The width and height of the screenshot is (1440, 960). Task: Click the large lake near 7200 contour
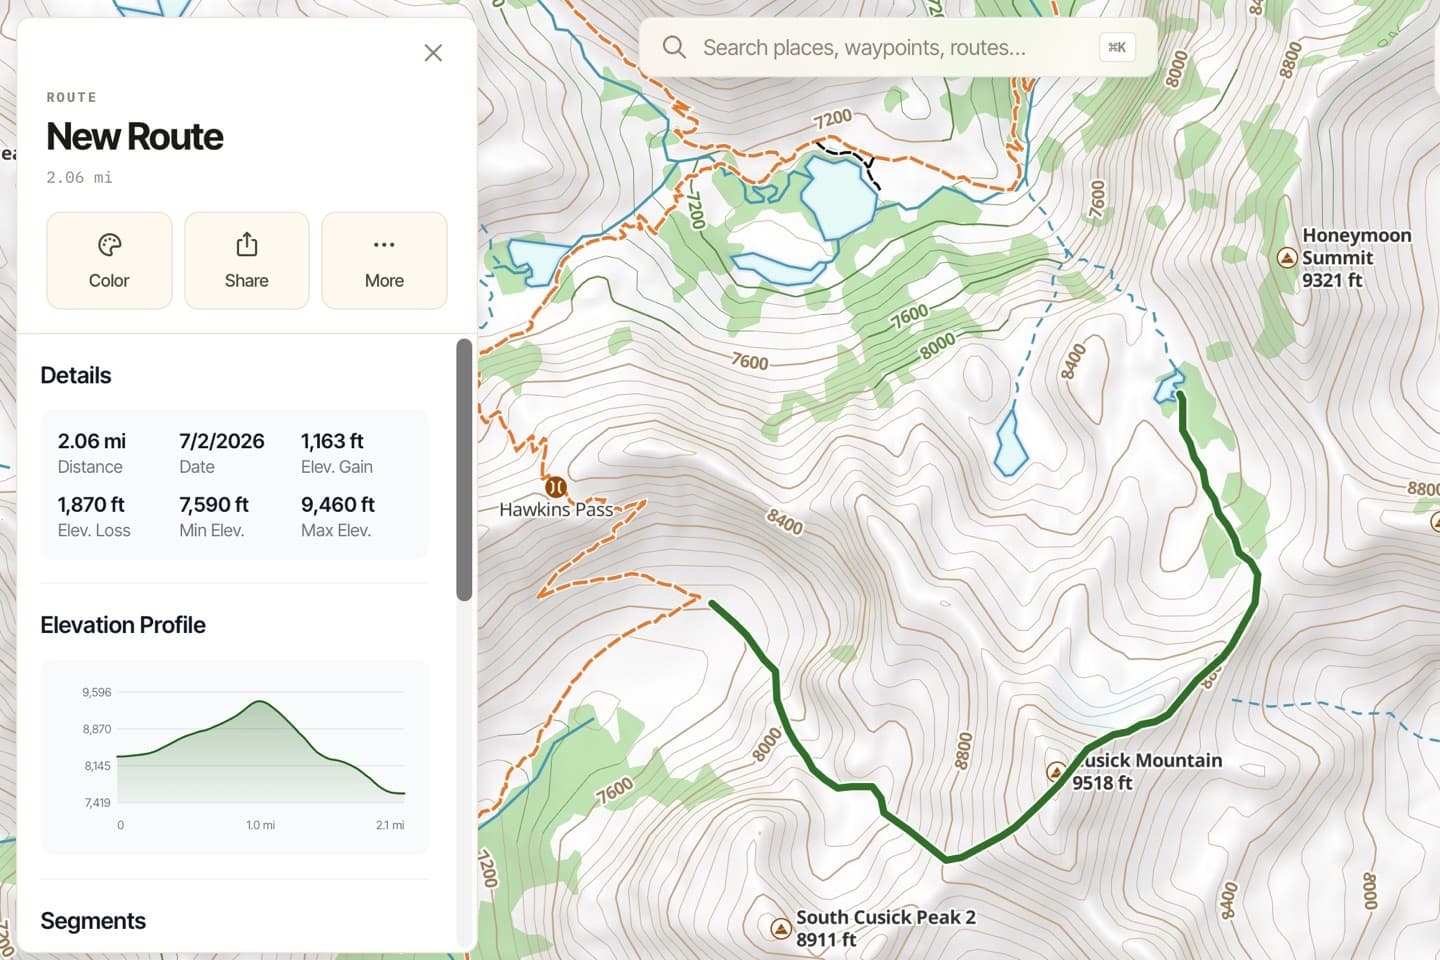point(838,196)
